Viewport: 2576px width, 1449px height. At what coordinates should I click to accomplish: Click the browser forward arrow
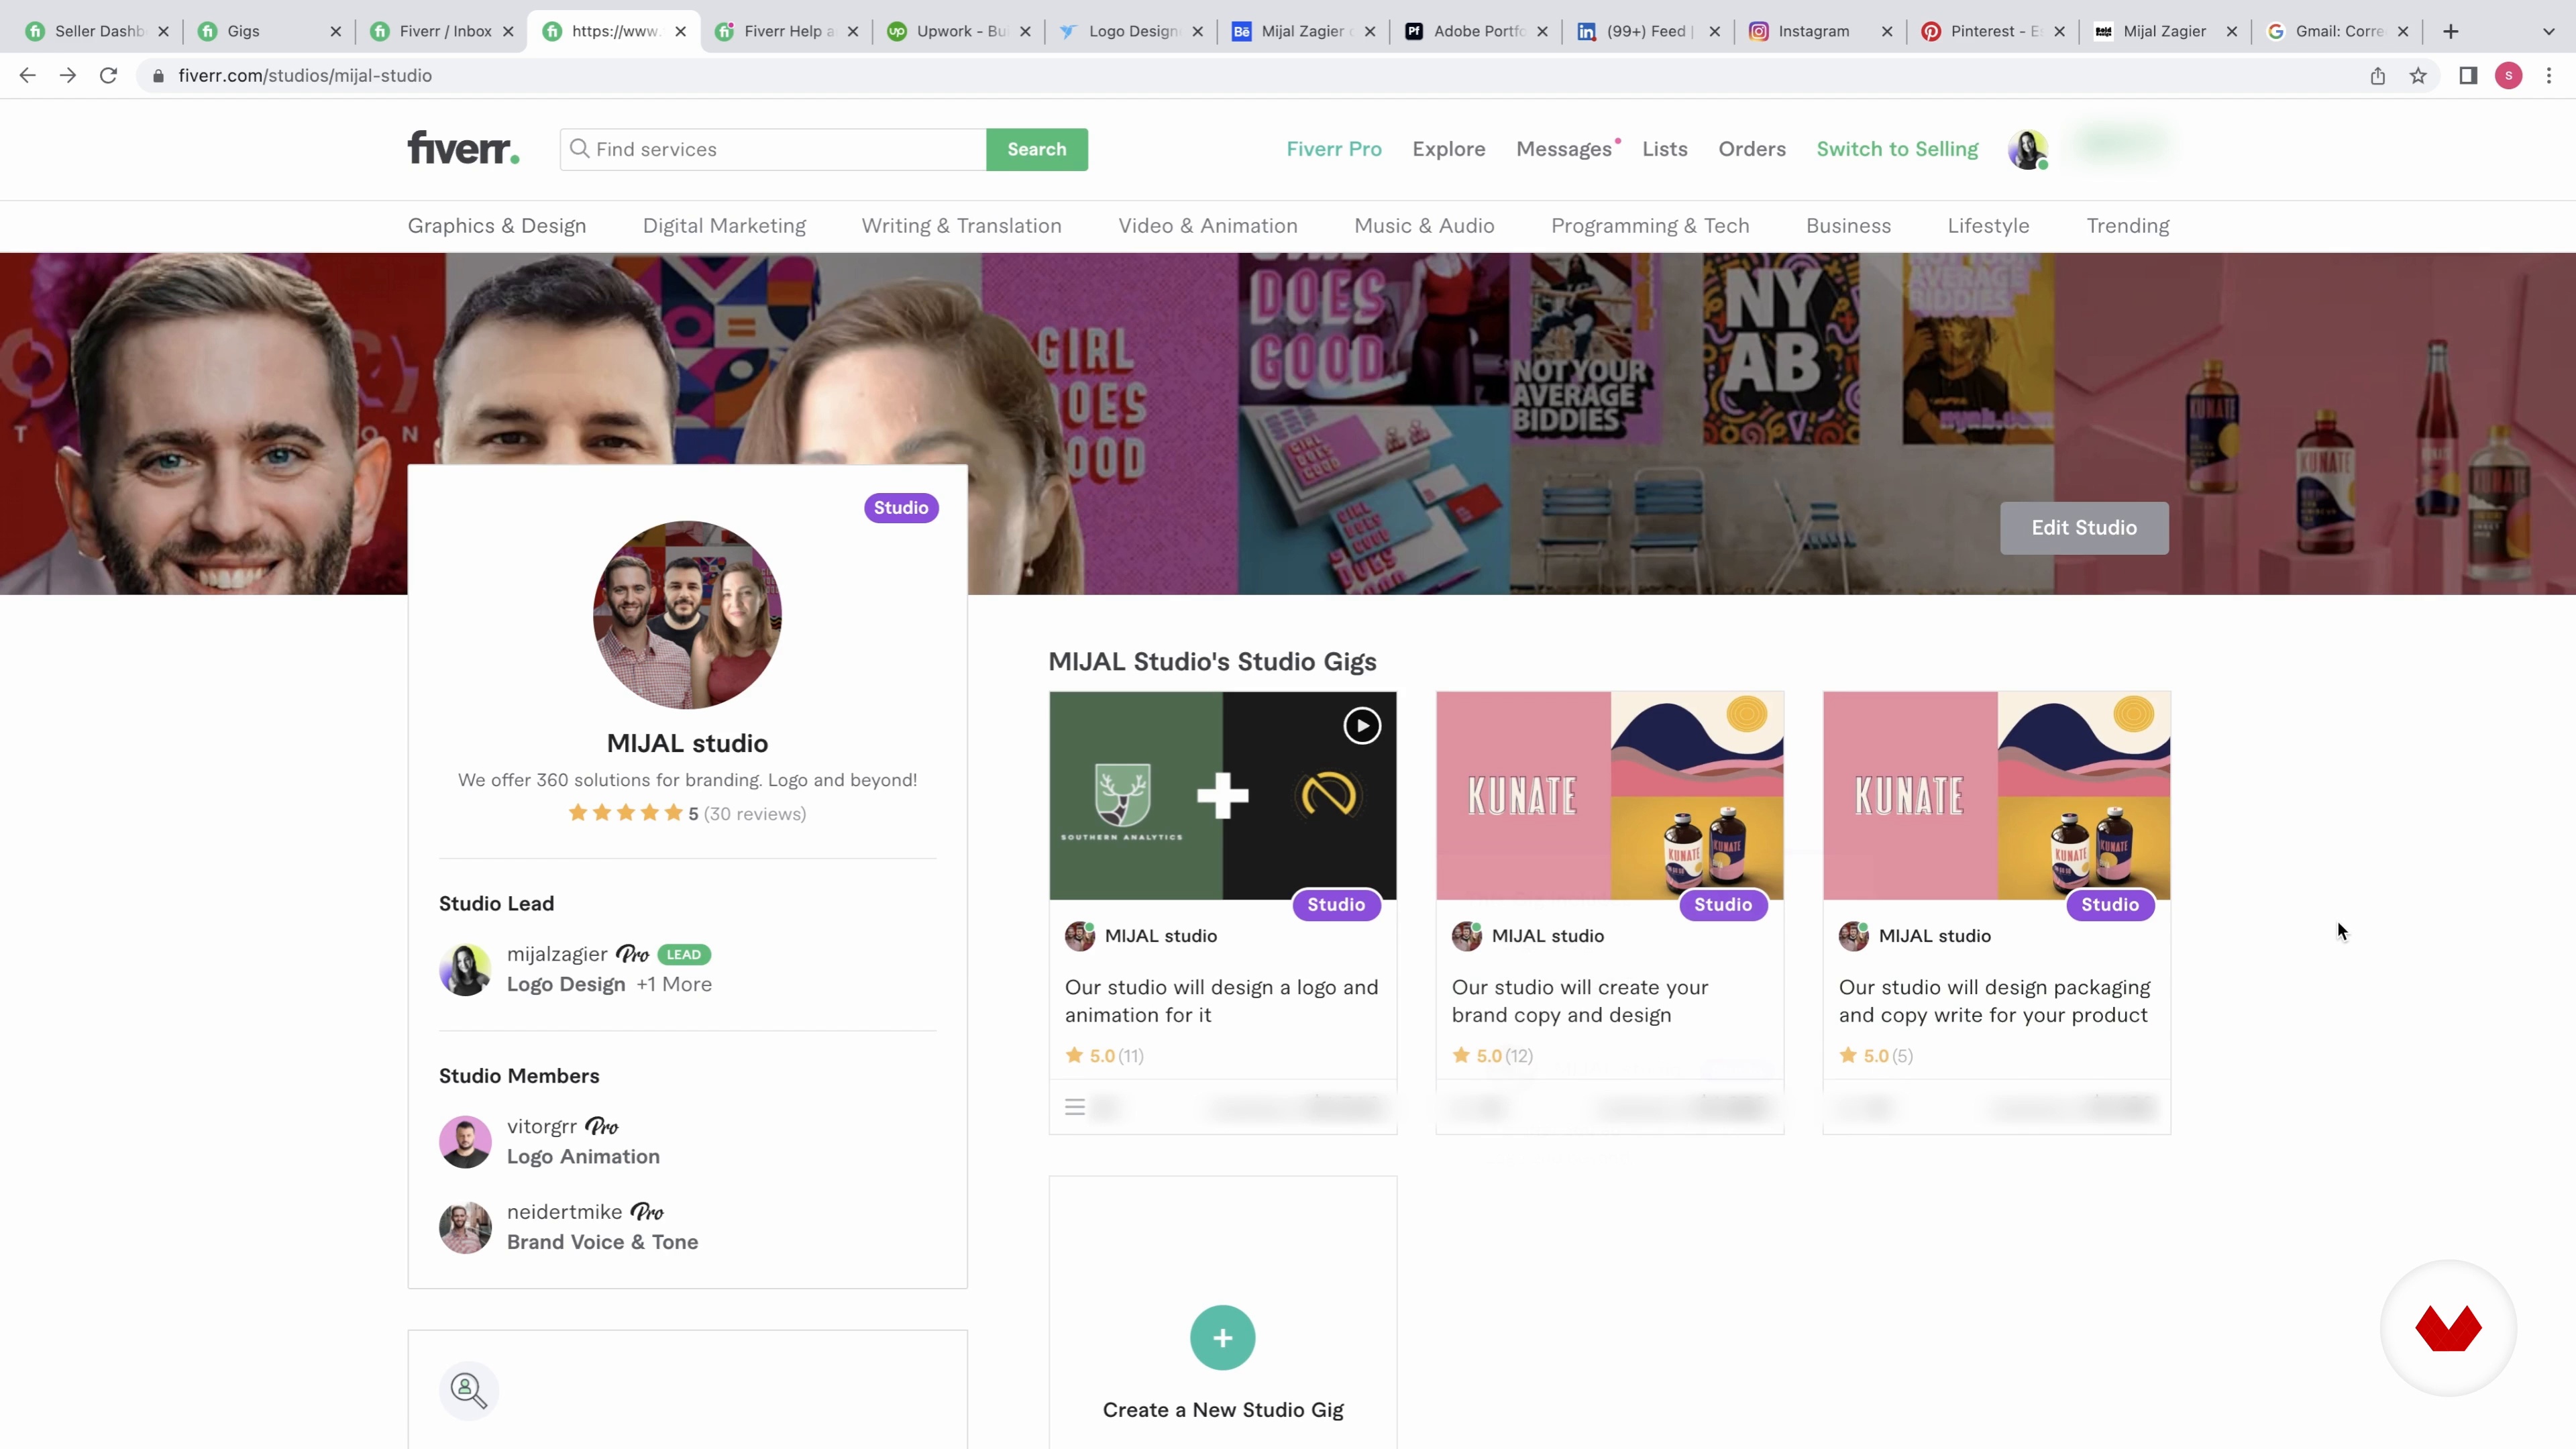[x=67, y=75]
